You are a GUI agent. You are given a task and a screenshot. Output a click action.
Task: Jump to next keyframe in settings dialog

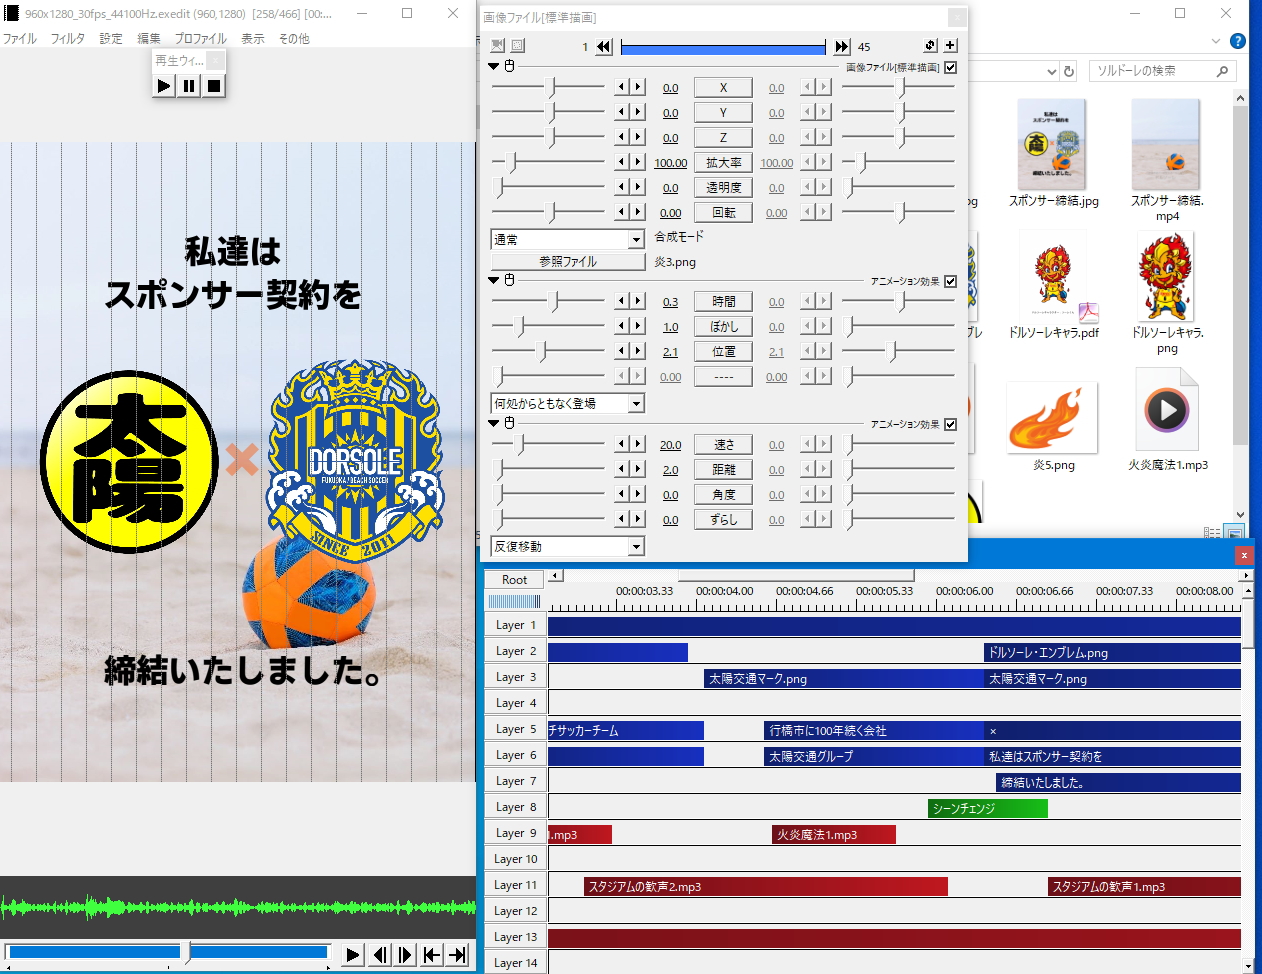[x=842, y=46]
